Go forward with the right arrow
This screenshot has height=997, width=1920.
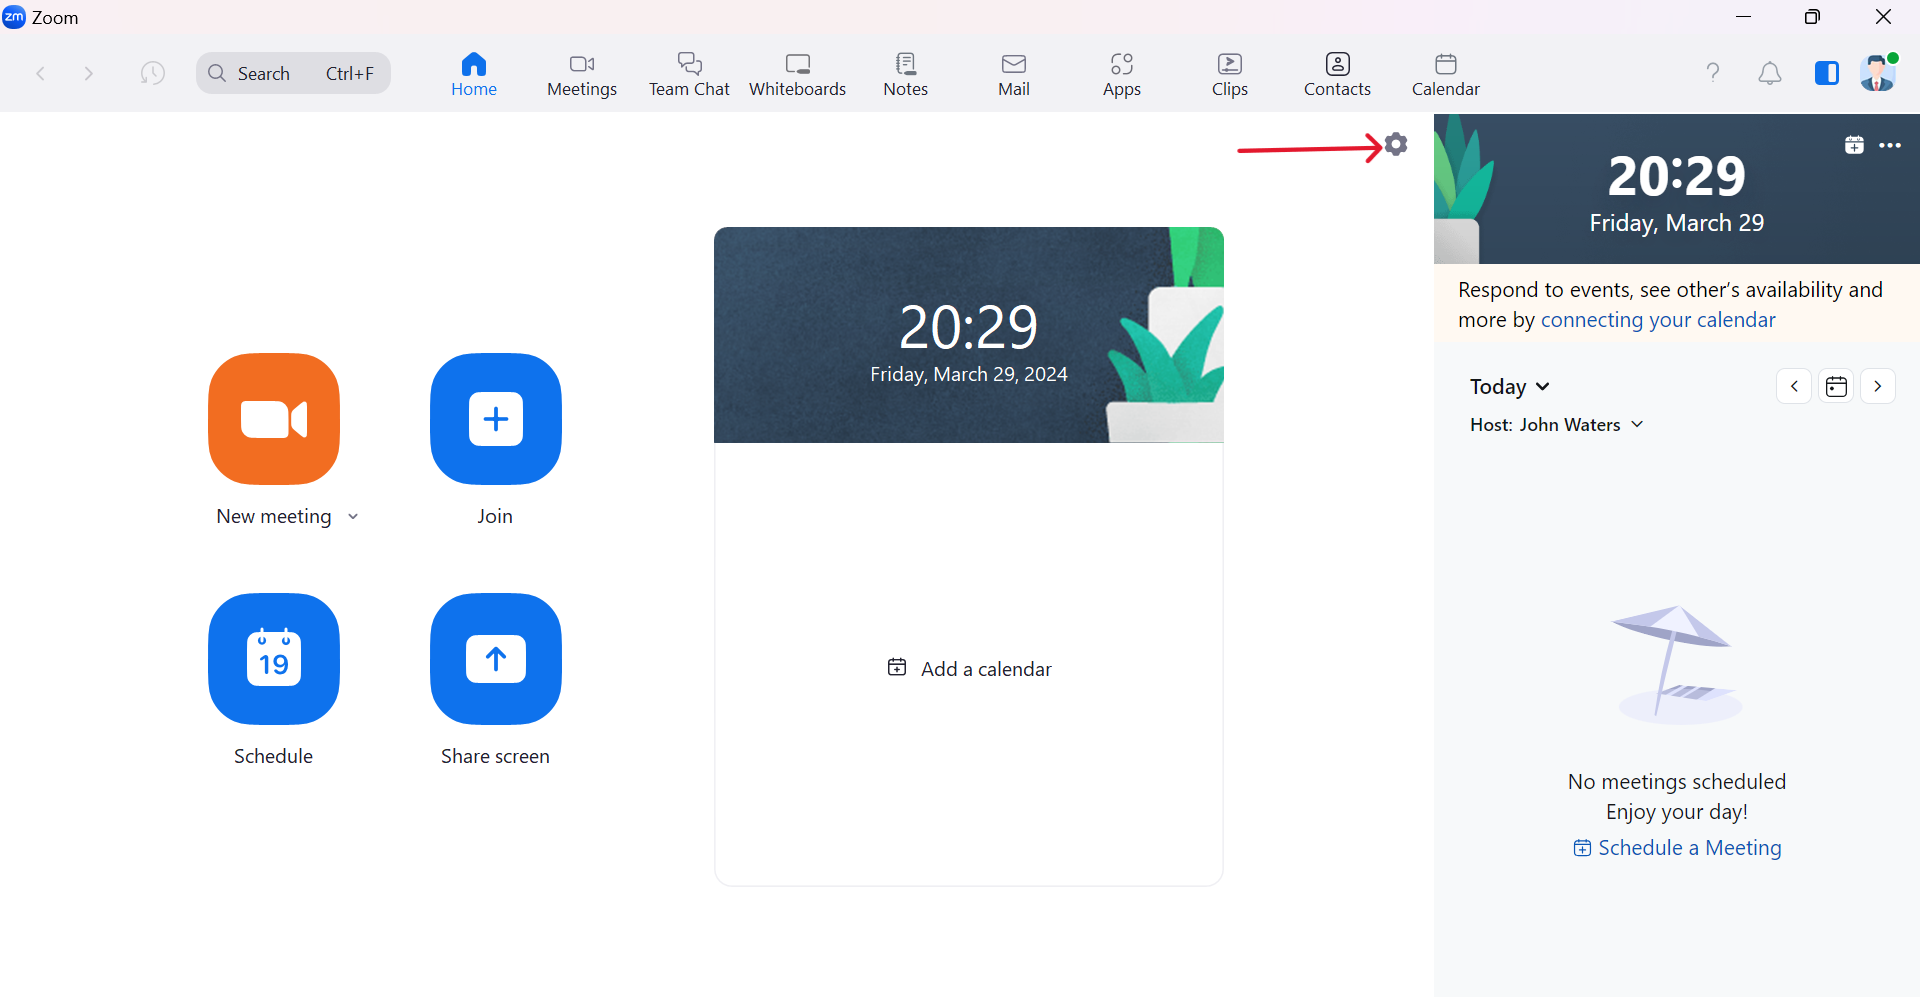89,73
